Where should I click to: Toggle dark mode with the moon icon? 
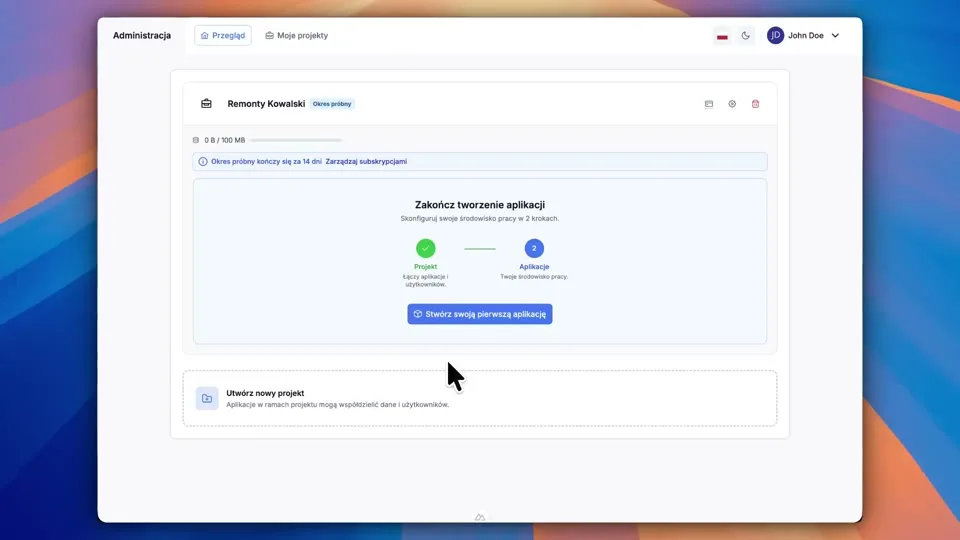click(746, 36)
